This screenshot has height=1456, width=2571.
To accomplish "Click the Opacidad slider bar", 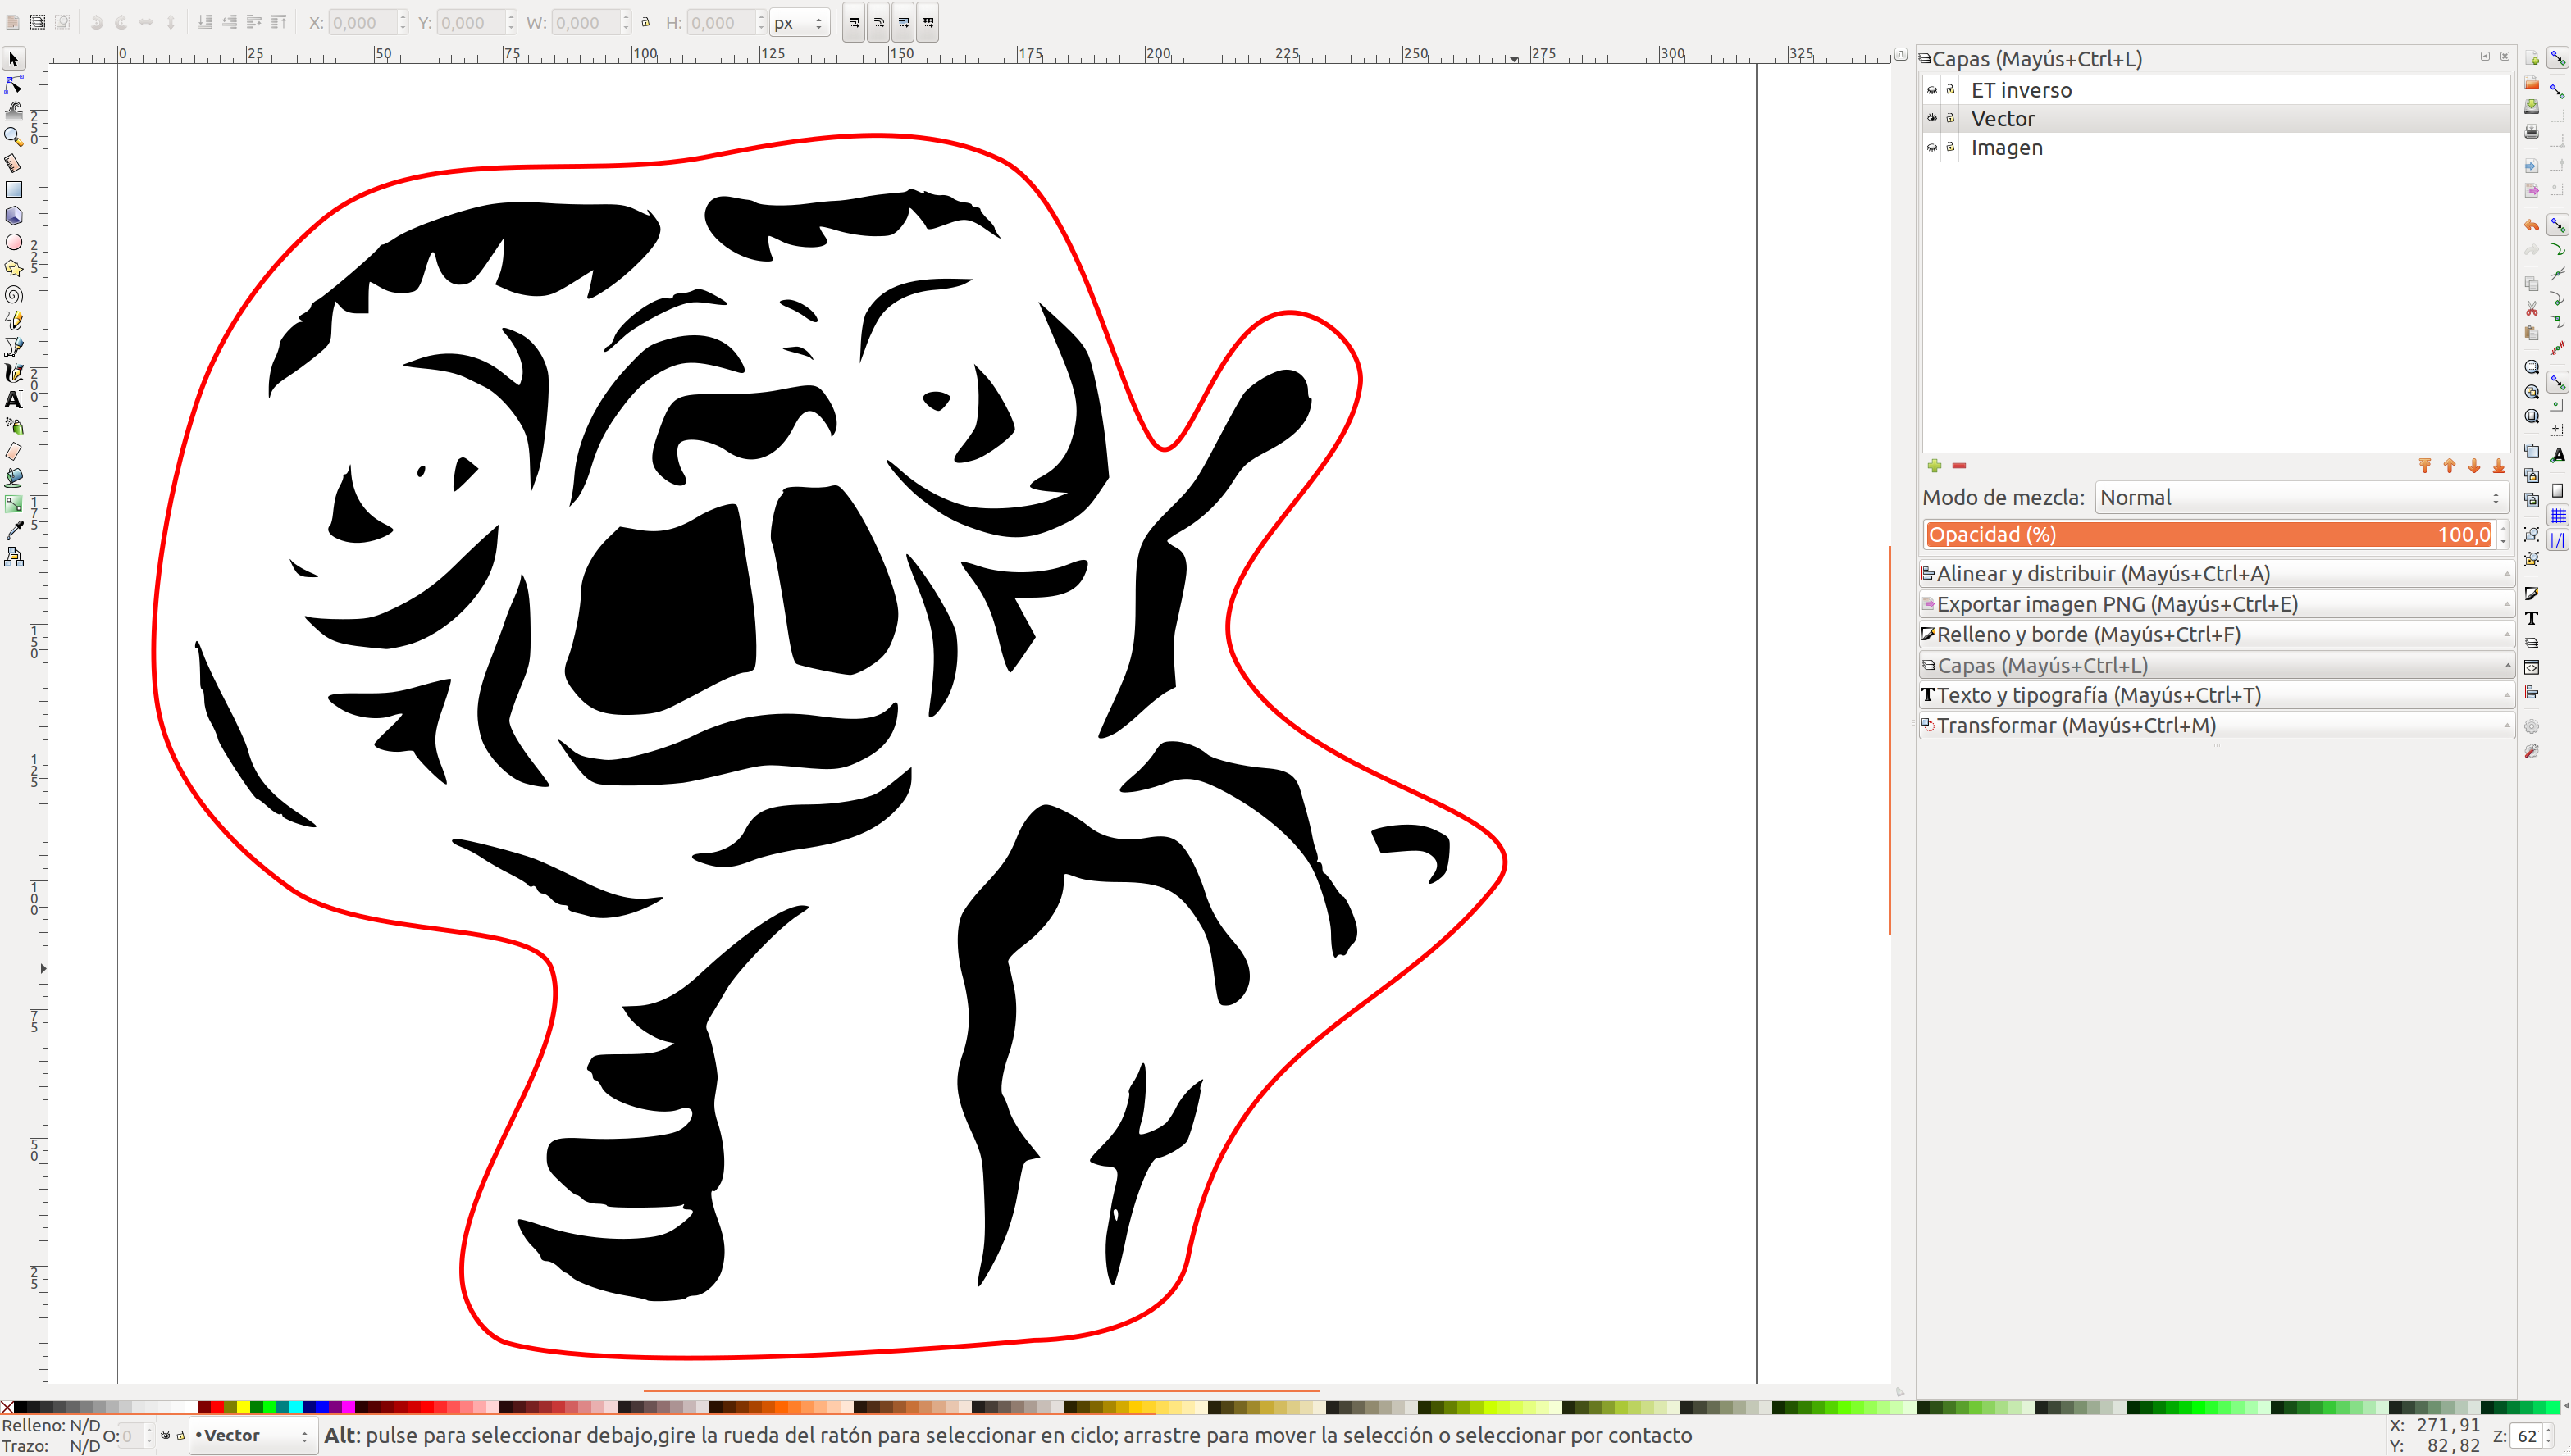I will pos(2200,535).
